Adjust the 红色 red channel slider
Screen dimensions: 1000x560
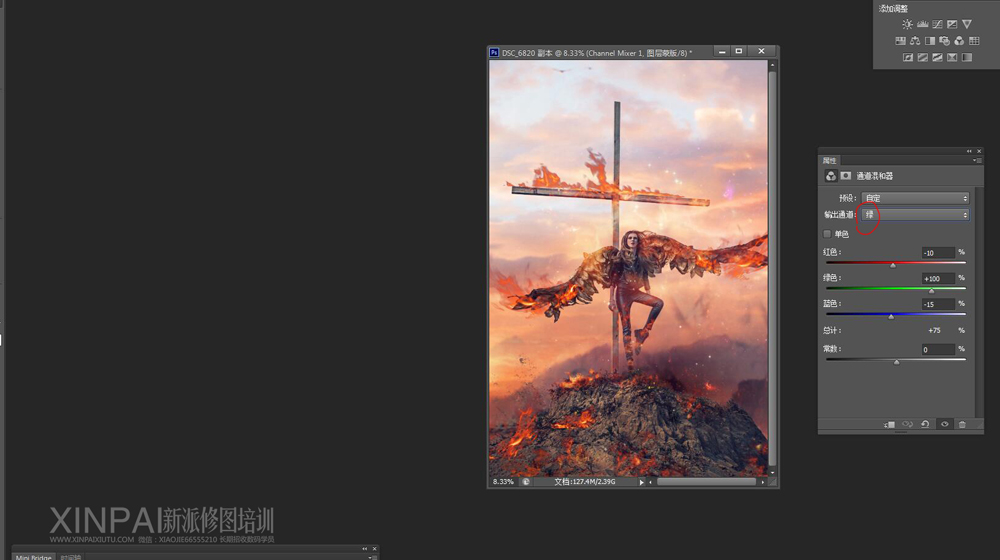893,265
